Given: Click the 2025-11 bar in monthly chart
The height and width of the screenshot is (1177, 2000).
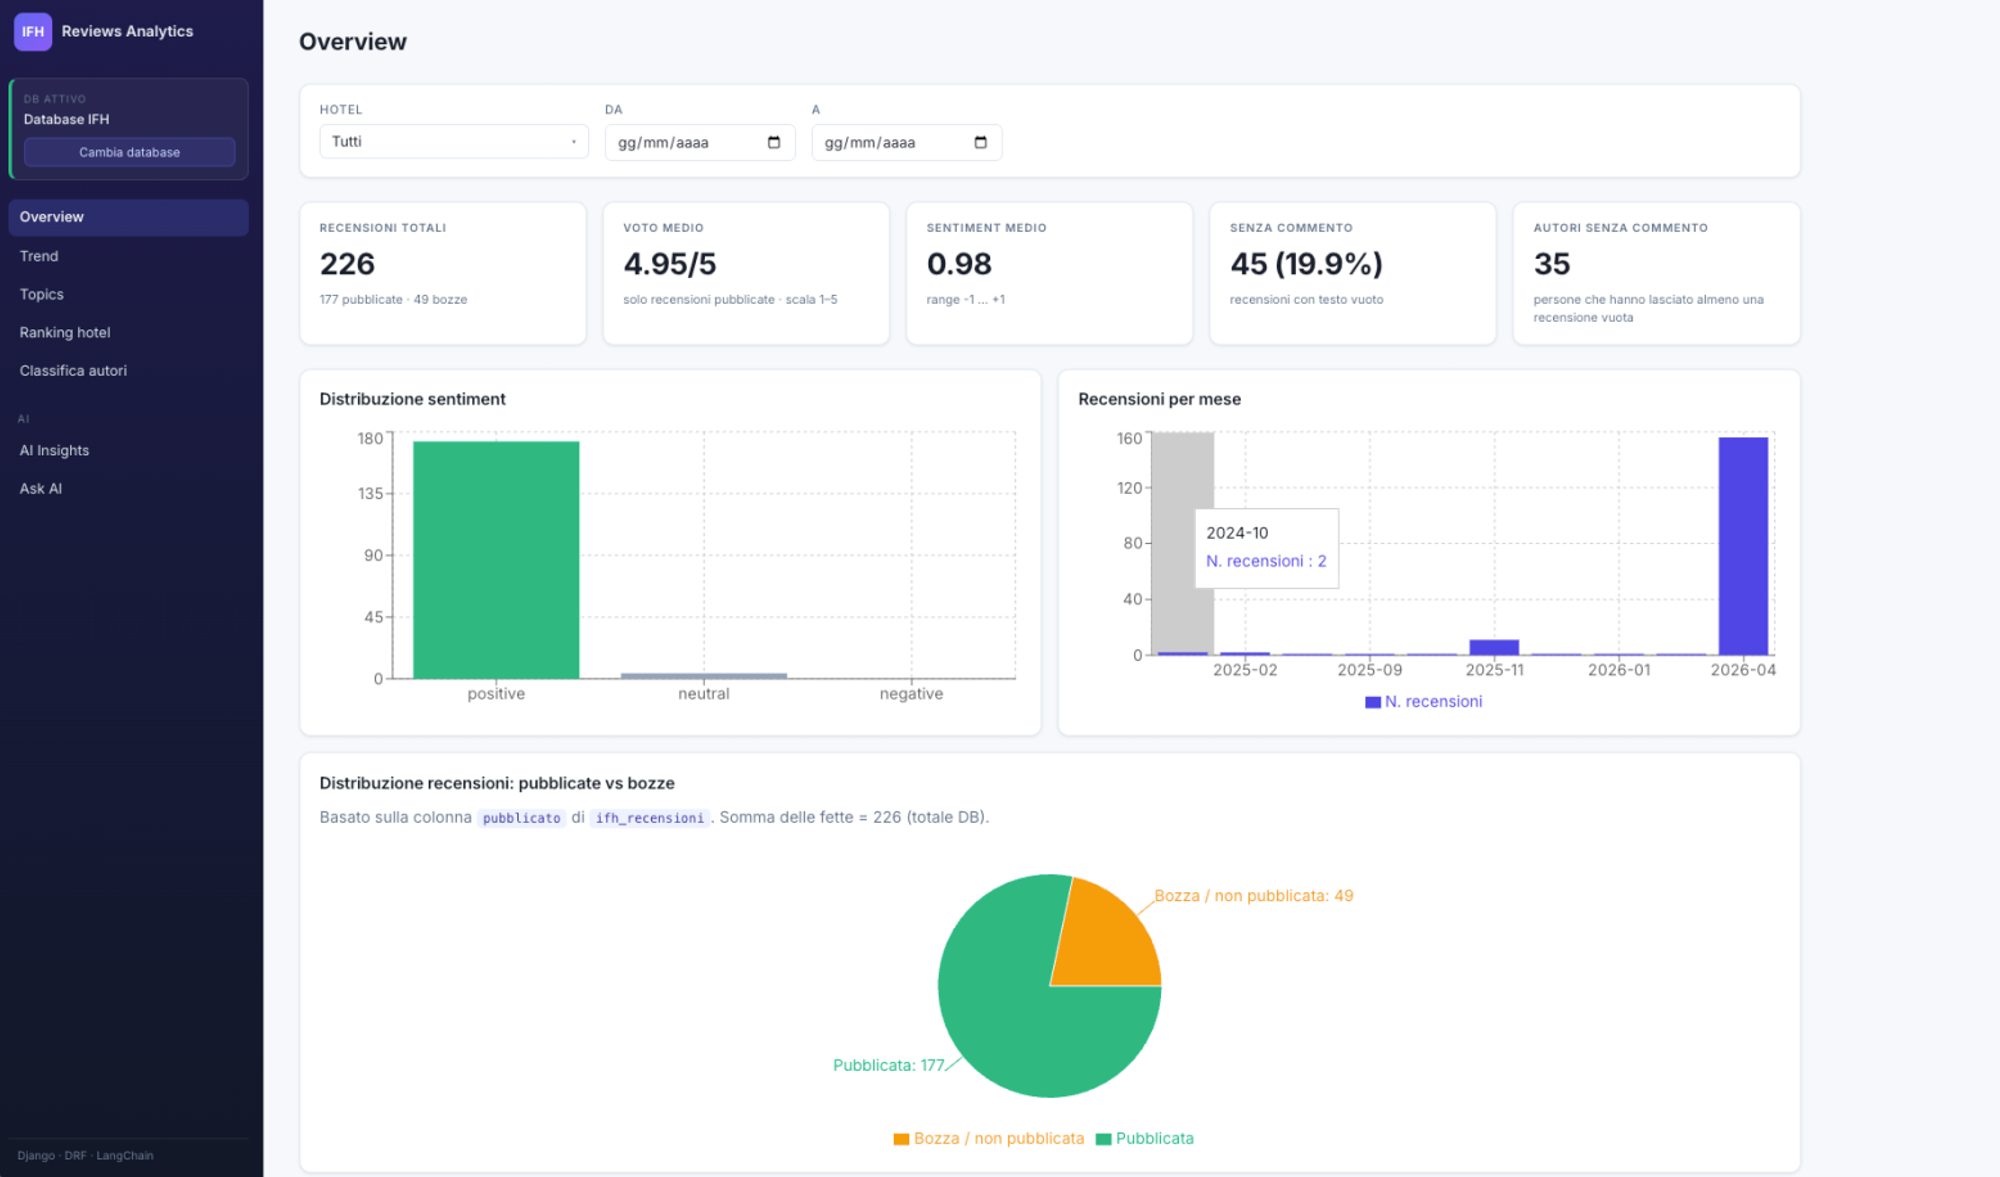Looking at the screenshot, I should point(1494,647).
